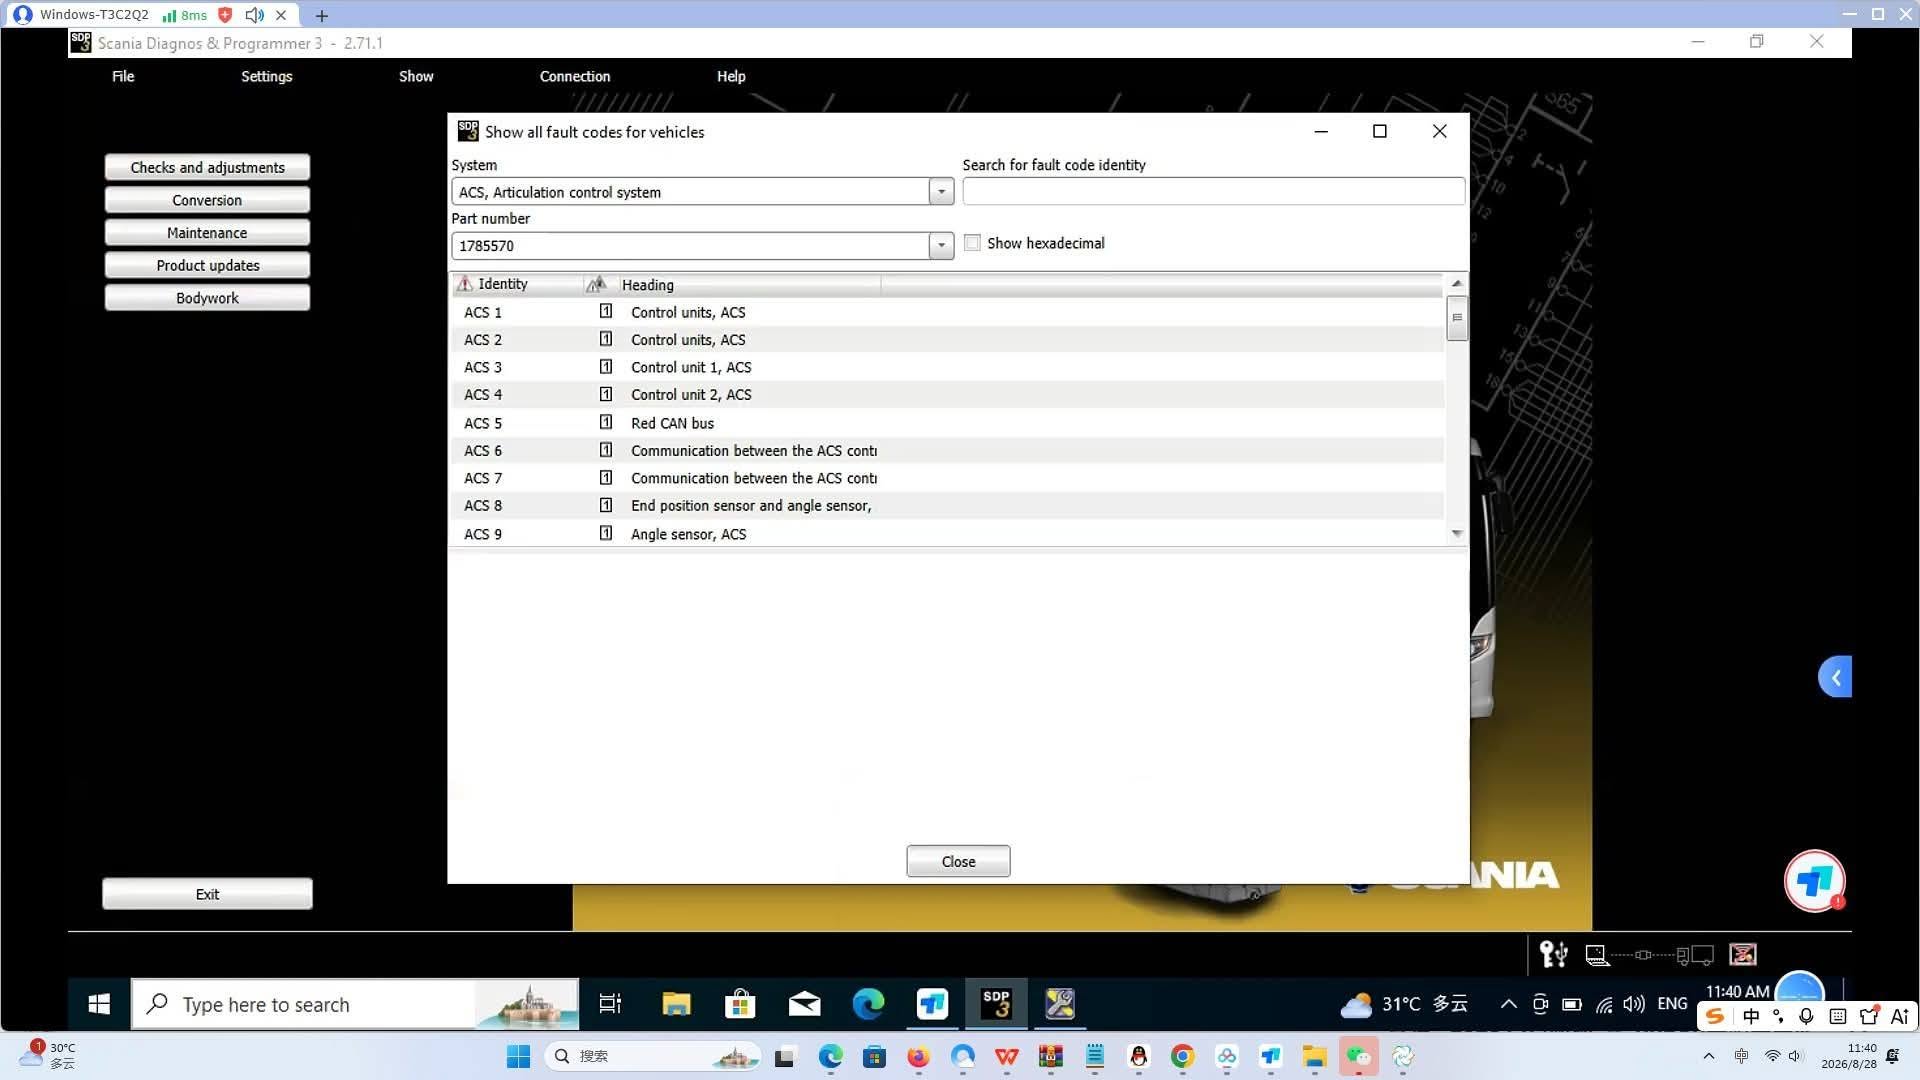The height and width of the screenshot is (1080, 1920).
Task: Click the USB interface status icon
Action: [x=1553, y=955]
